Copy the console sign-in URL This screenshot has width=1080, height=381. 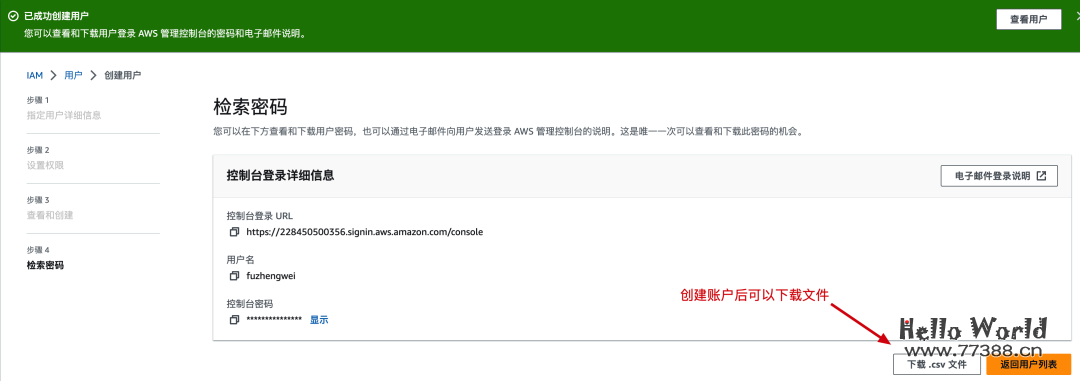(234, 232)
